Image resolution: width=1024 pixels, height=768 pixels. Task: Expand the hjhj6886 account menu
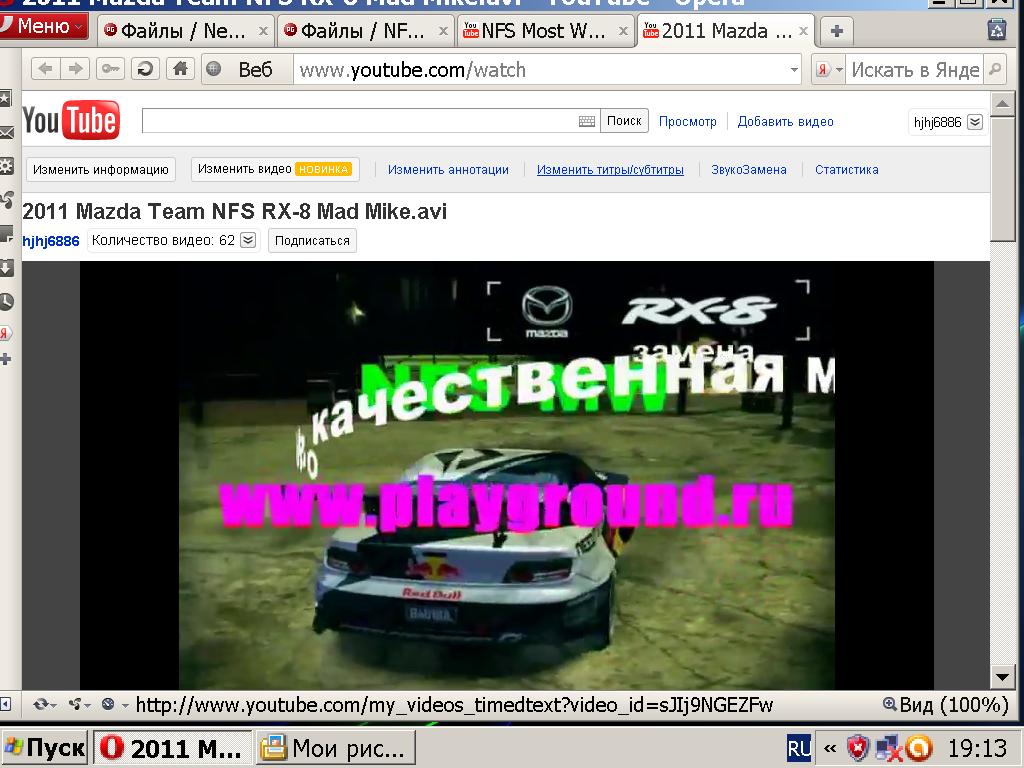(x=975, y=122)
